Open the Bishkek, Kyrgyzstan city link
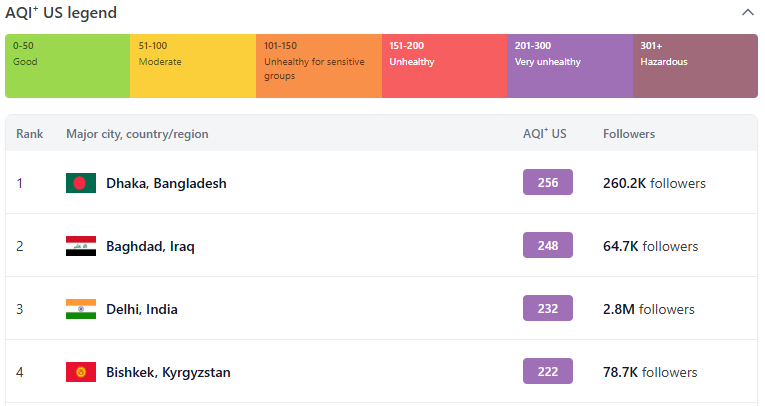 pos(168,372)
